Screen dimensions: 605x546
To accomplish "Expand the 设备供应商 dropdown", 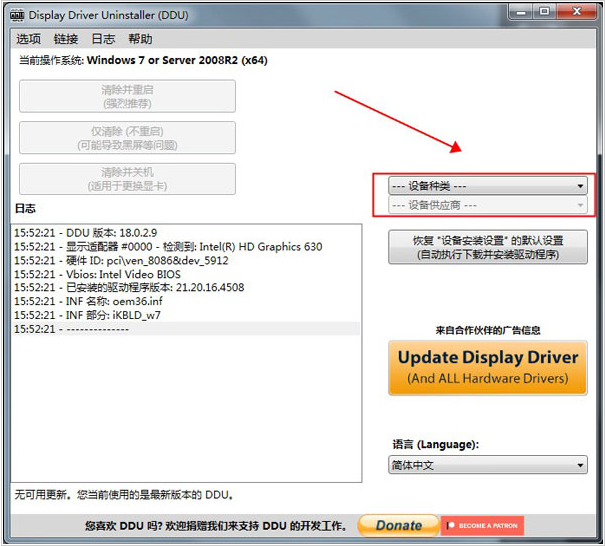I will pos(488,205).
